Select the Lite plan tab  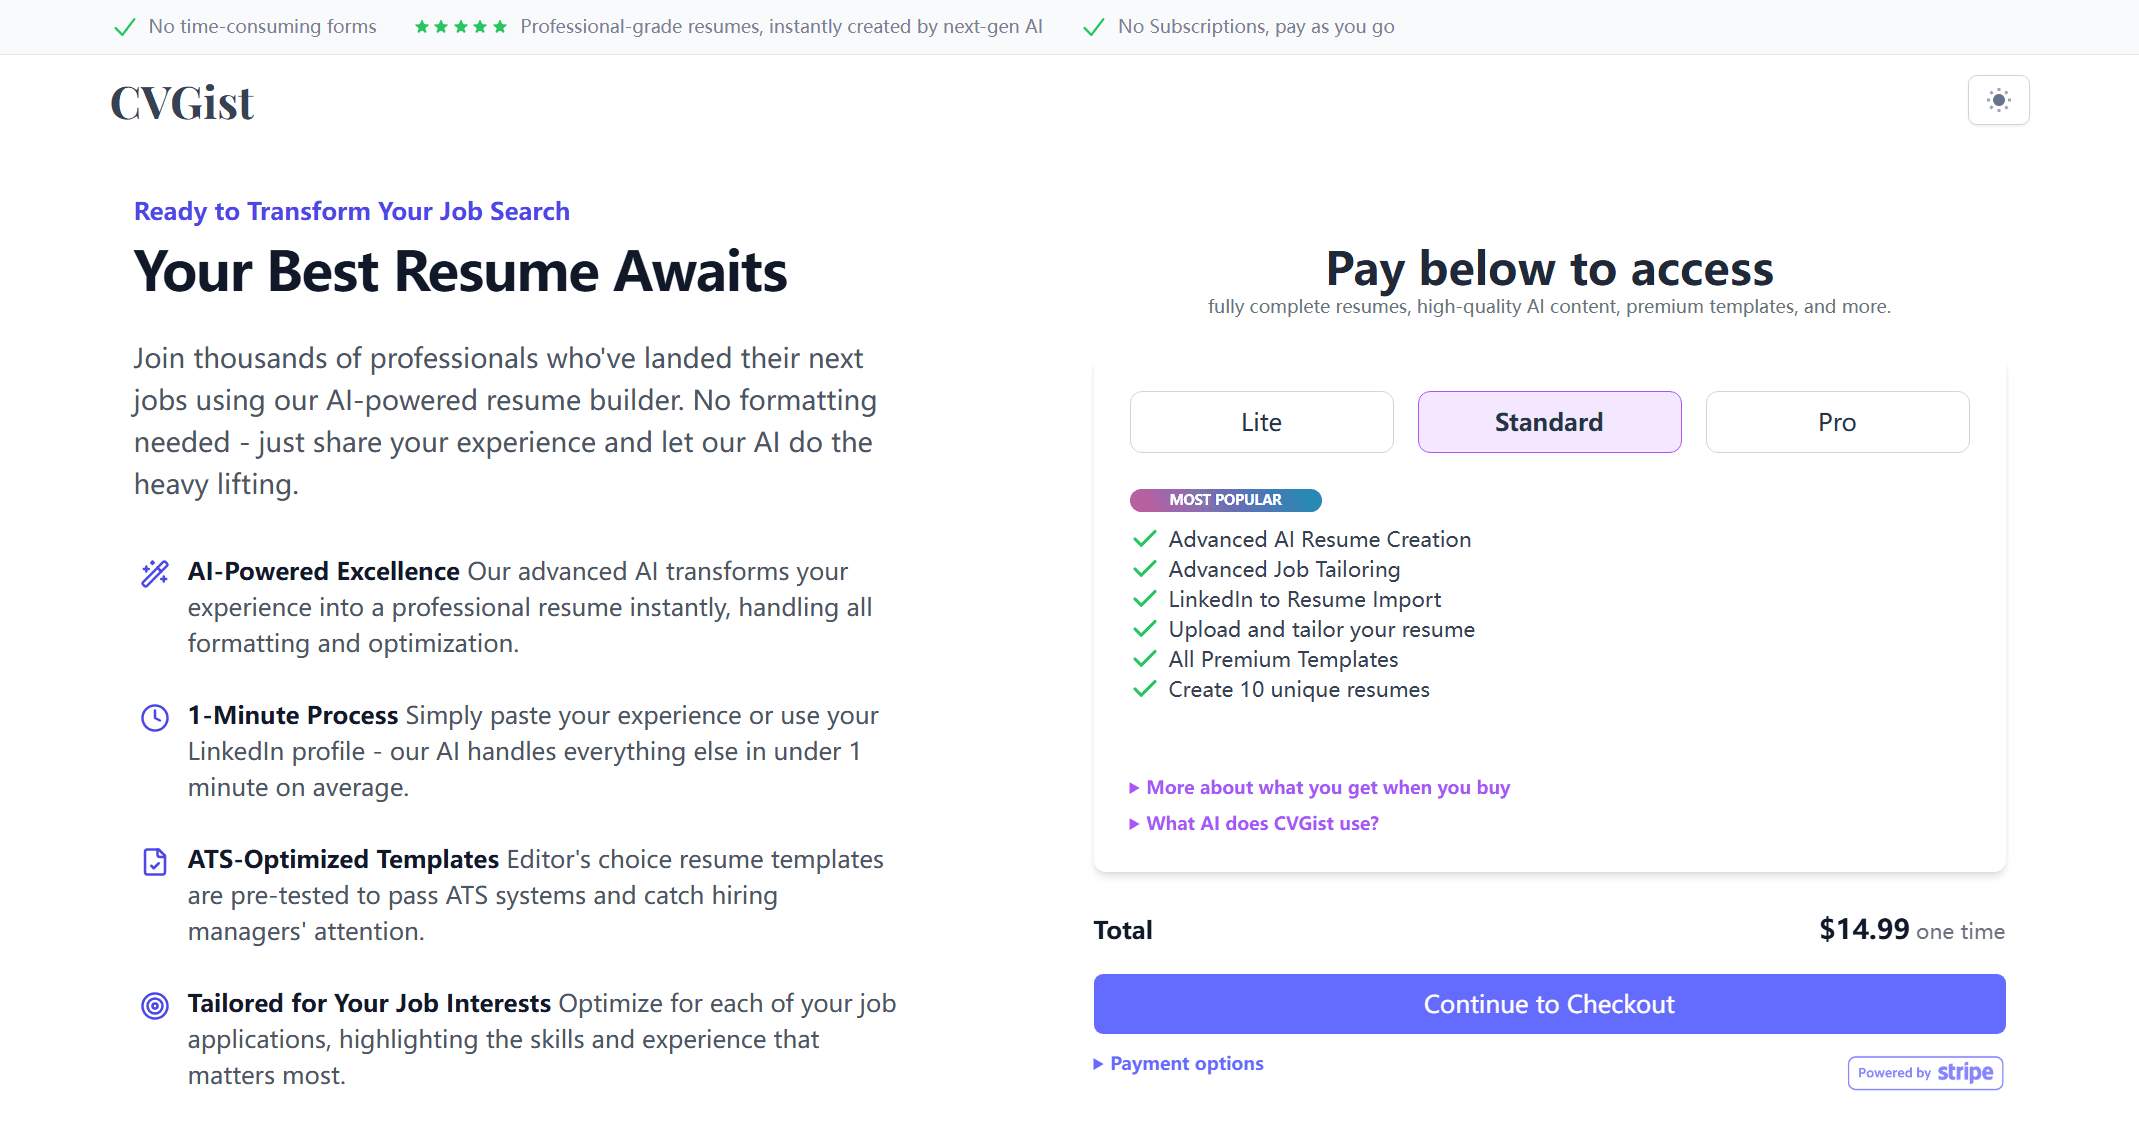click(x=1261, y=422)
